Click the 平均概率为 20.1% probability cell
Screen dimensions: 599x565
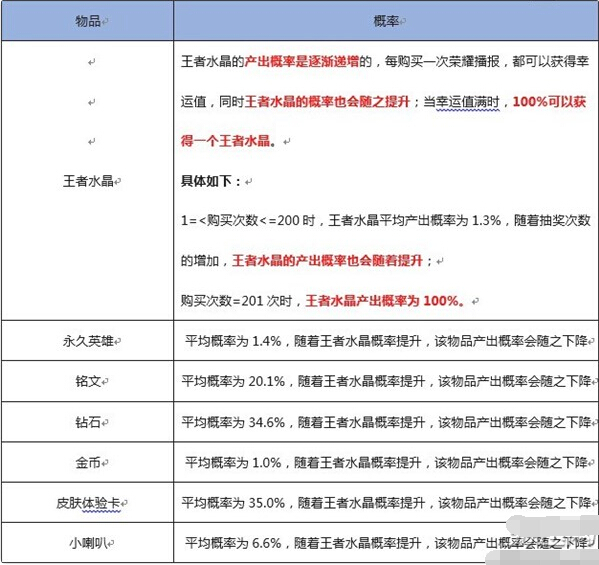pyautogui.click(x=386, y=381)
